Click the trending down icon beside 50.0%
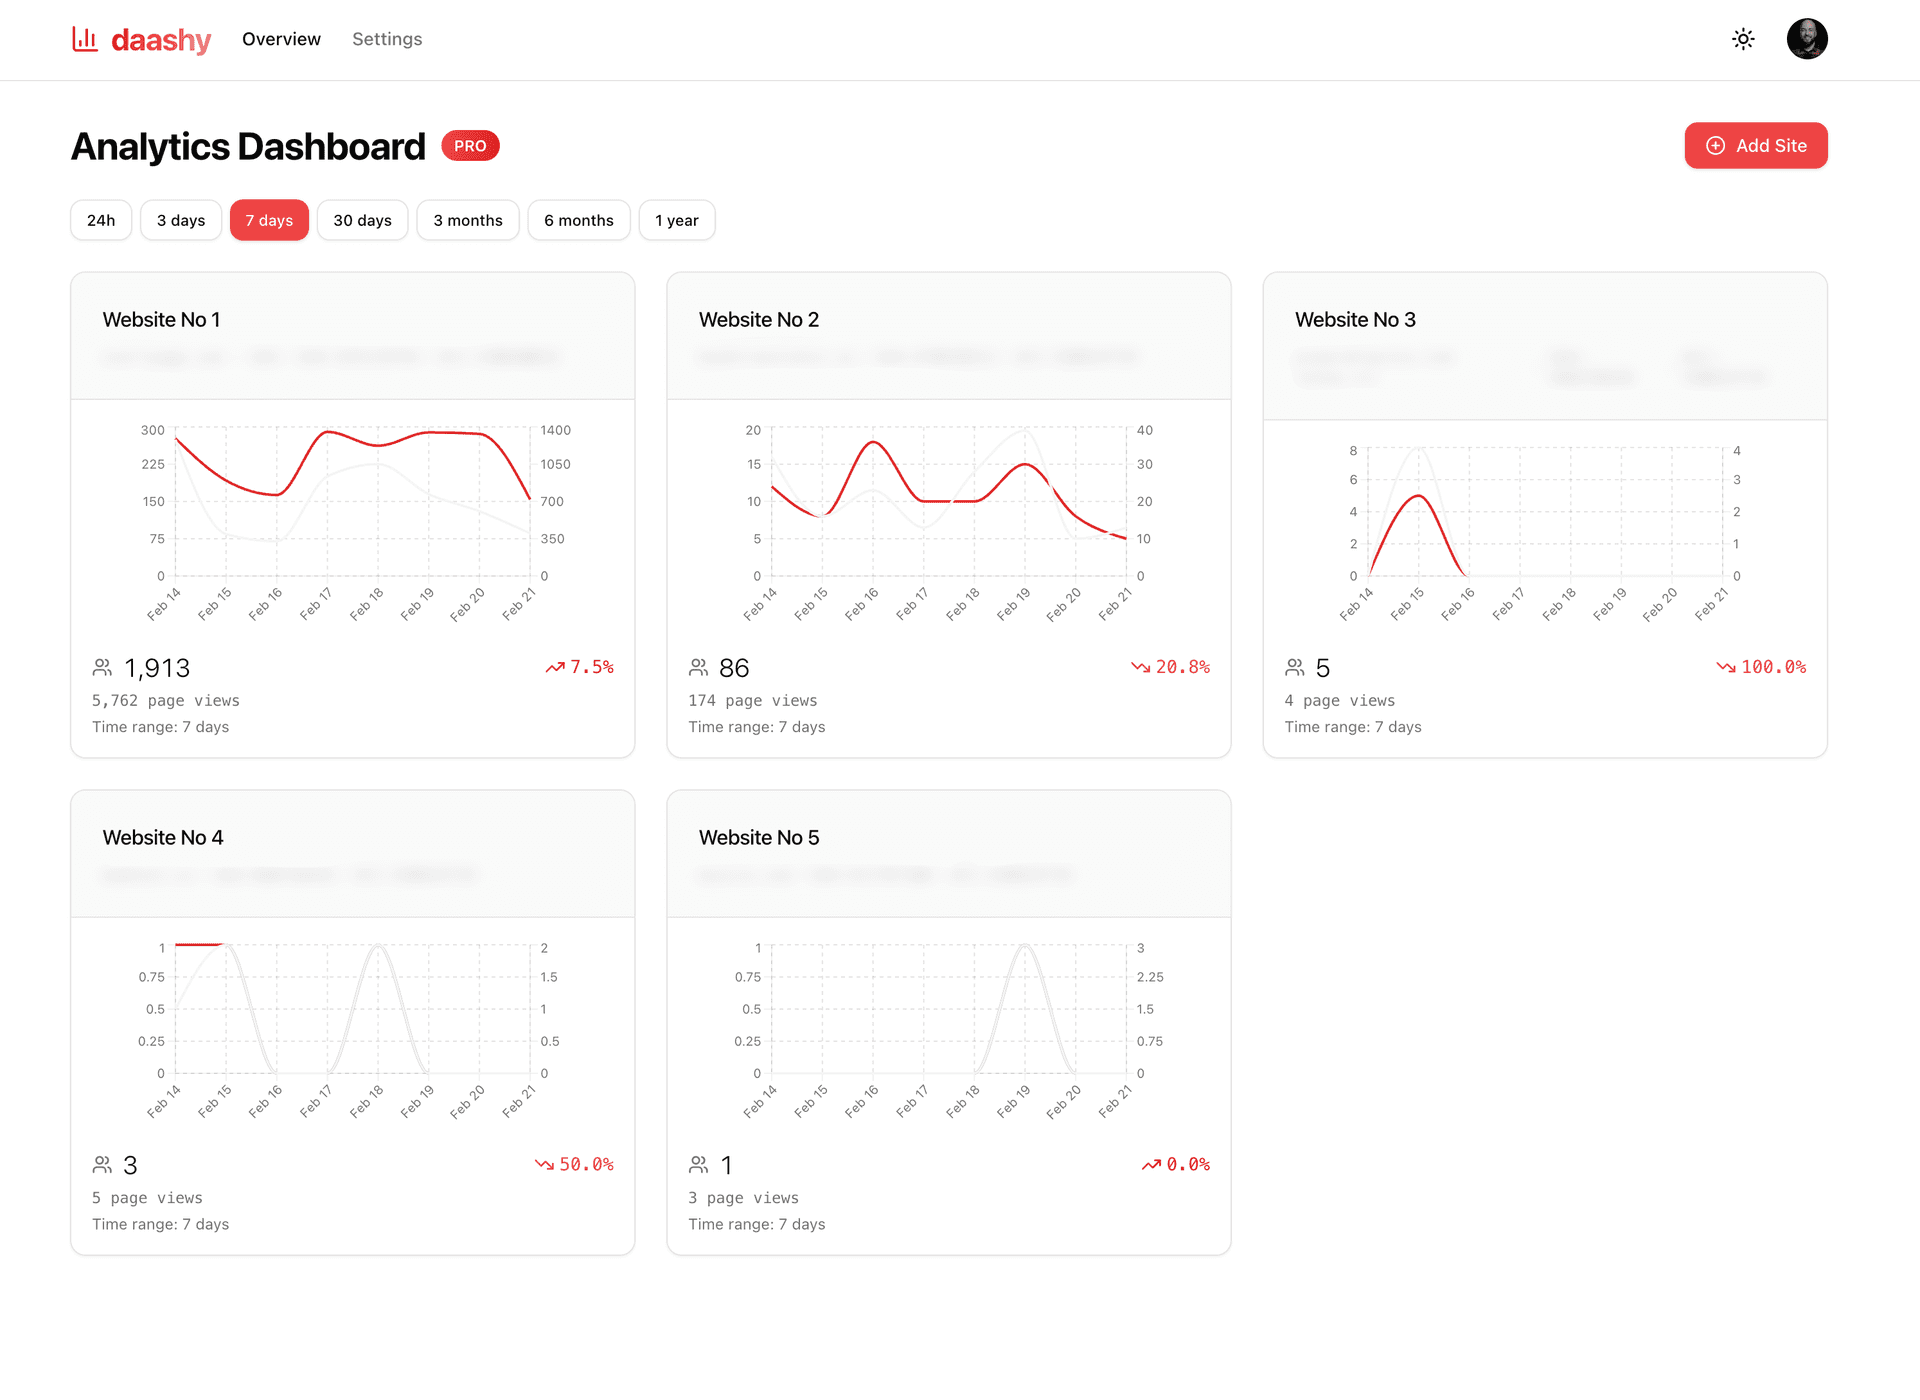Screen dimensions: 1920x1400 [x=544, y=1164]
